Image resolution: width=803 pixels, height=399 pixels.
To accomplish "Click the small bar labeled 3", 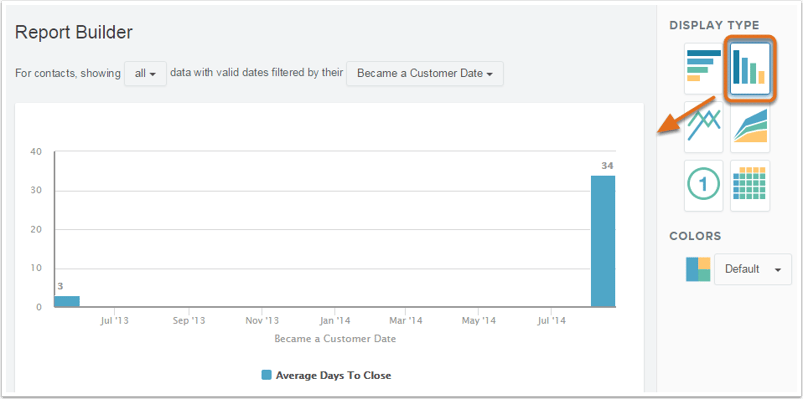I will 67,301.
